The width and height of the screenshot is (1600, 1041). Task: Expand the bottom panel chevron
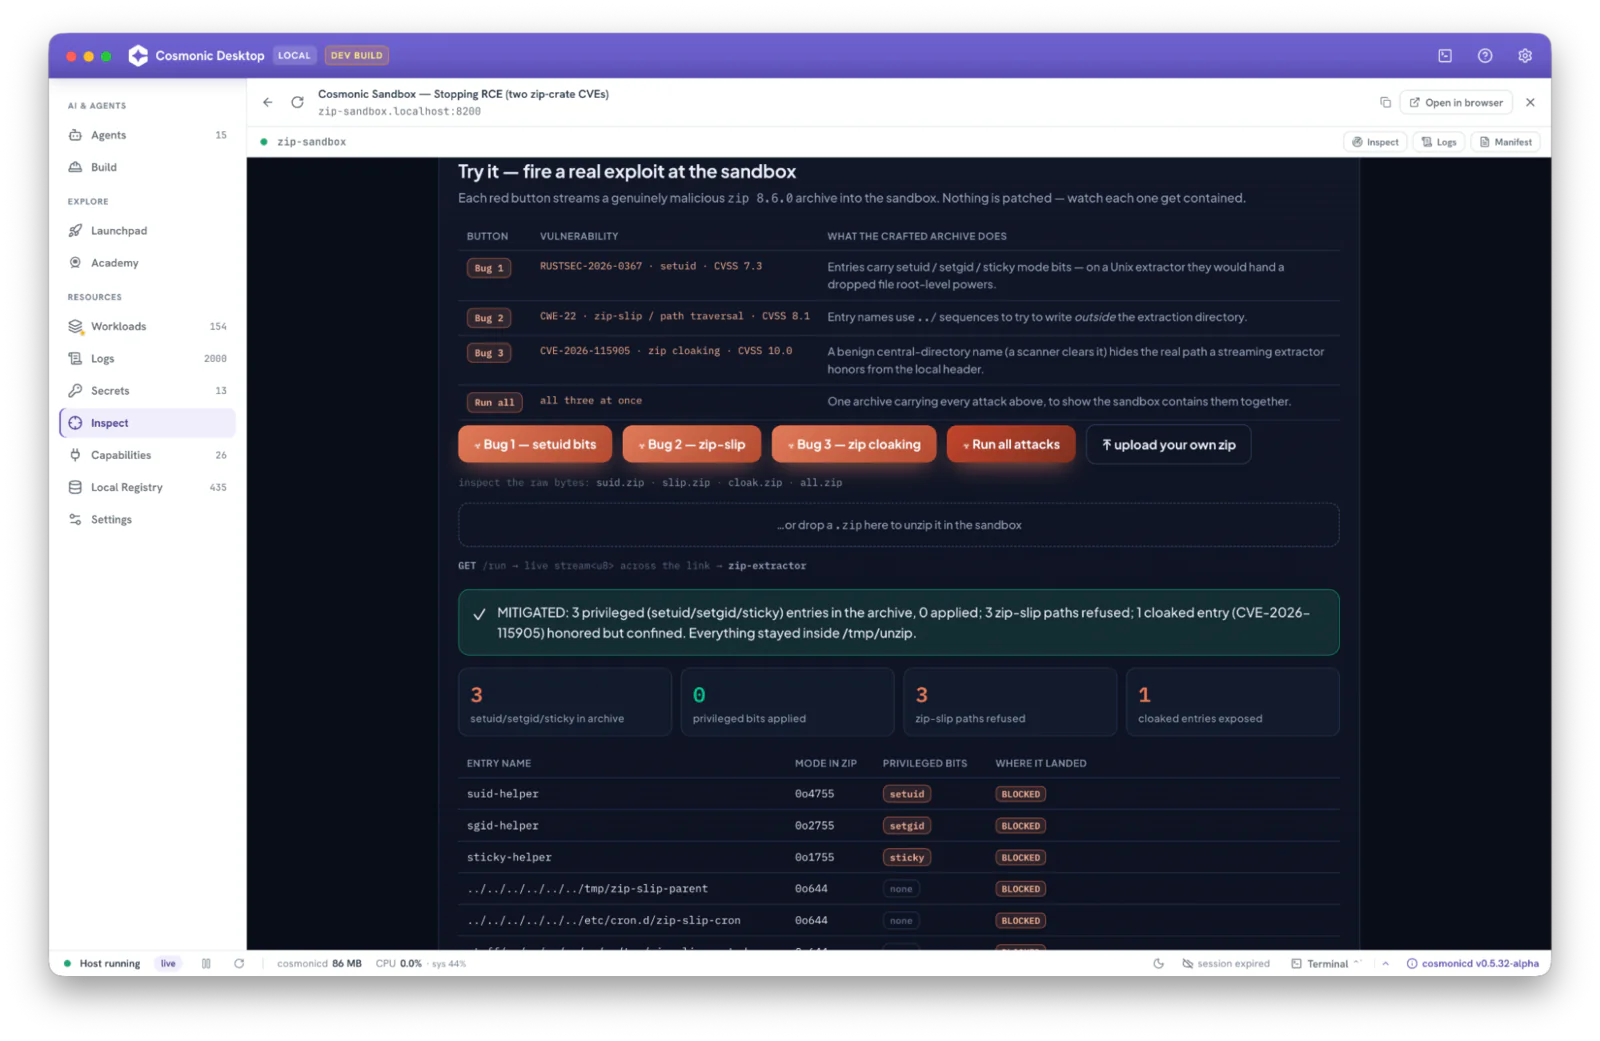click(x=1385, y=964)
